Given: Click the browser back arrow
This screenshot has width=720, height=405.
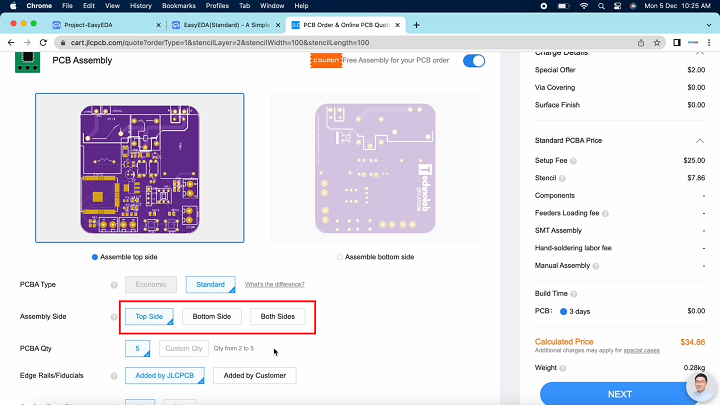Looking at the screenshot, I should (11, 43).
